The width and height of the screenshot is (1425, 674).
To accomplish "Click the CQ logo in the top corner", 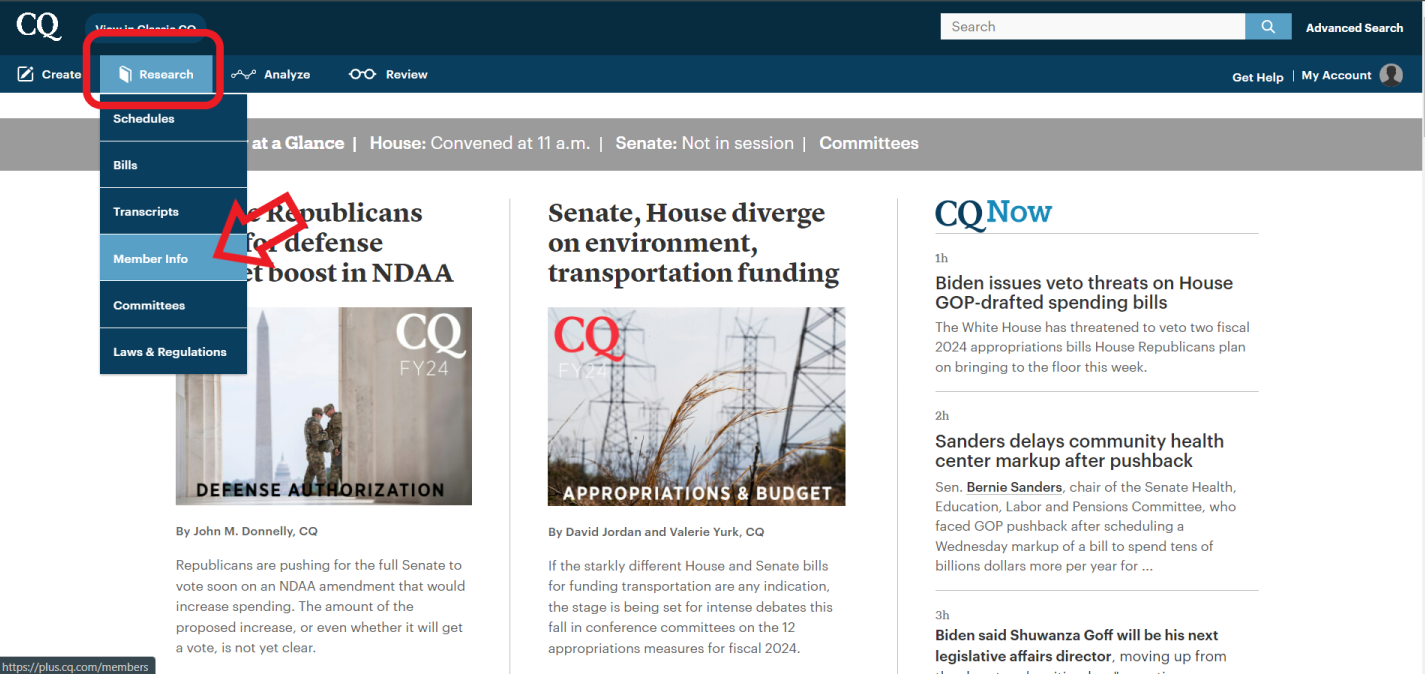I will [38, 27].
